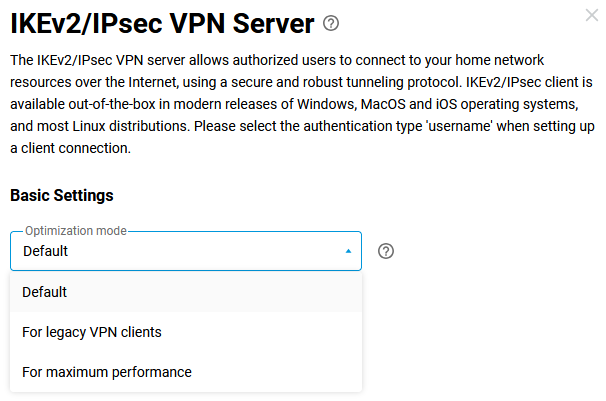Close the IKEv2/IPsec VPN Server panel
This screenshot has width=606, height=401.
tap(591, 15)
